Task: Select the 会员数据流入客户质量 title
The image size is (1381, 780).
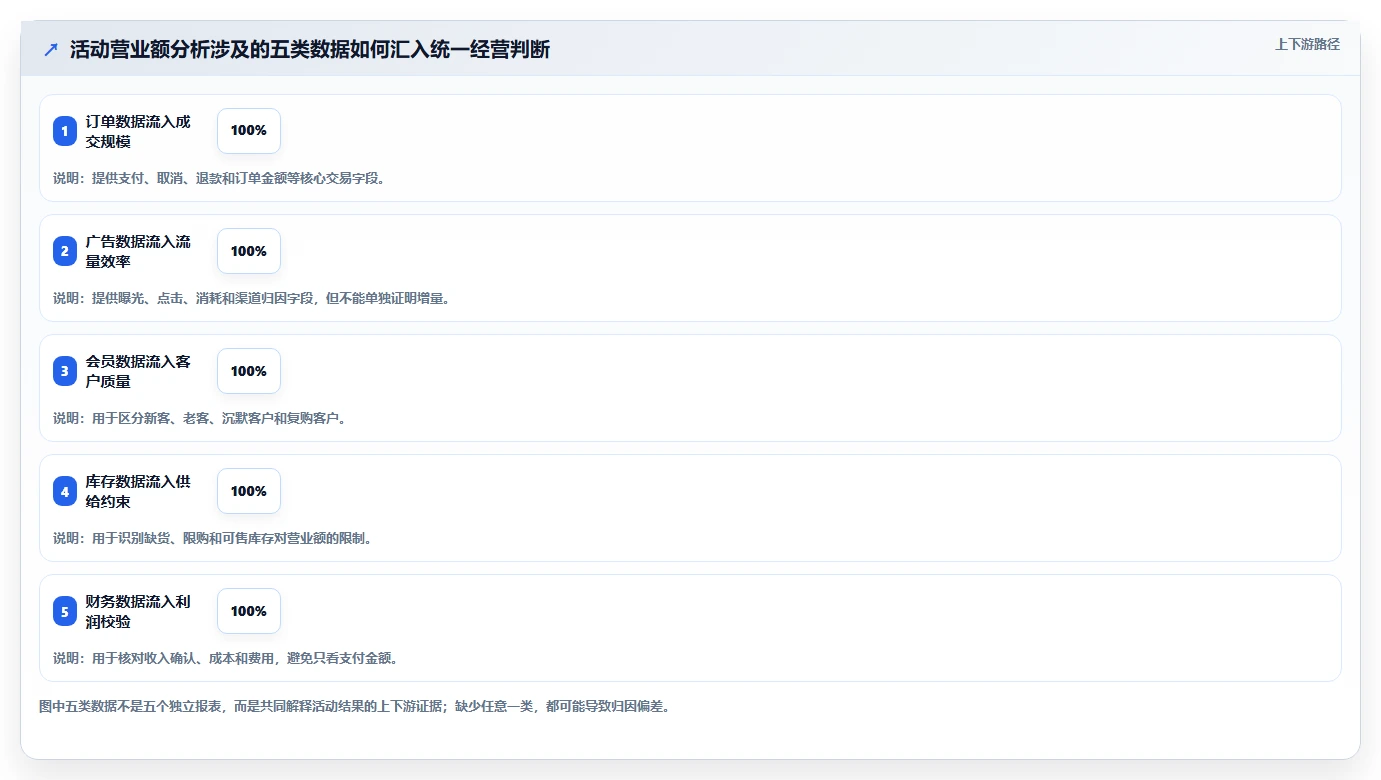Action: pos(138,371)
